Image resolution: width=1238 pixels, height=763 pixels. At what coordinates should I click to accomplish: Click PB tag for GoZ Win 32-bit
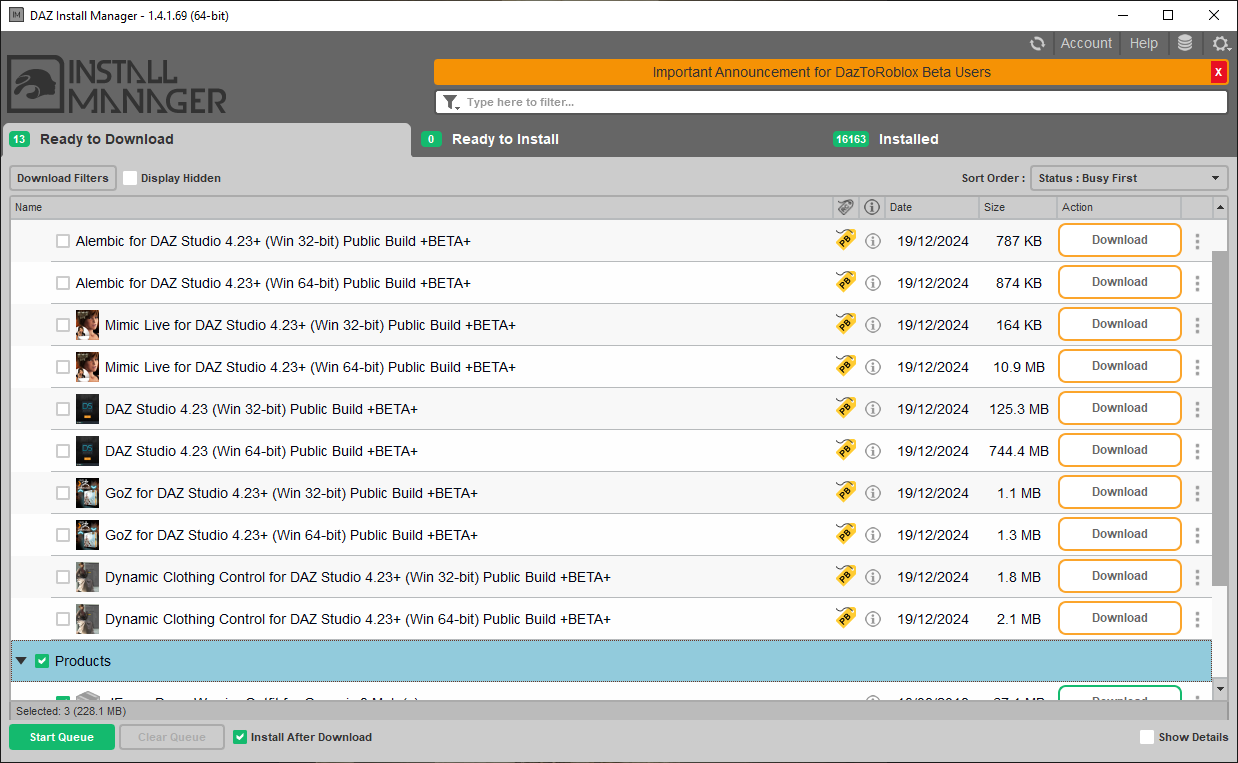846,492
